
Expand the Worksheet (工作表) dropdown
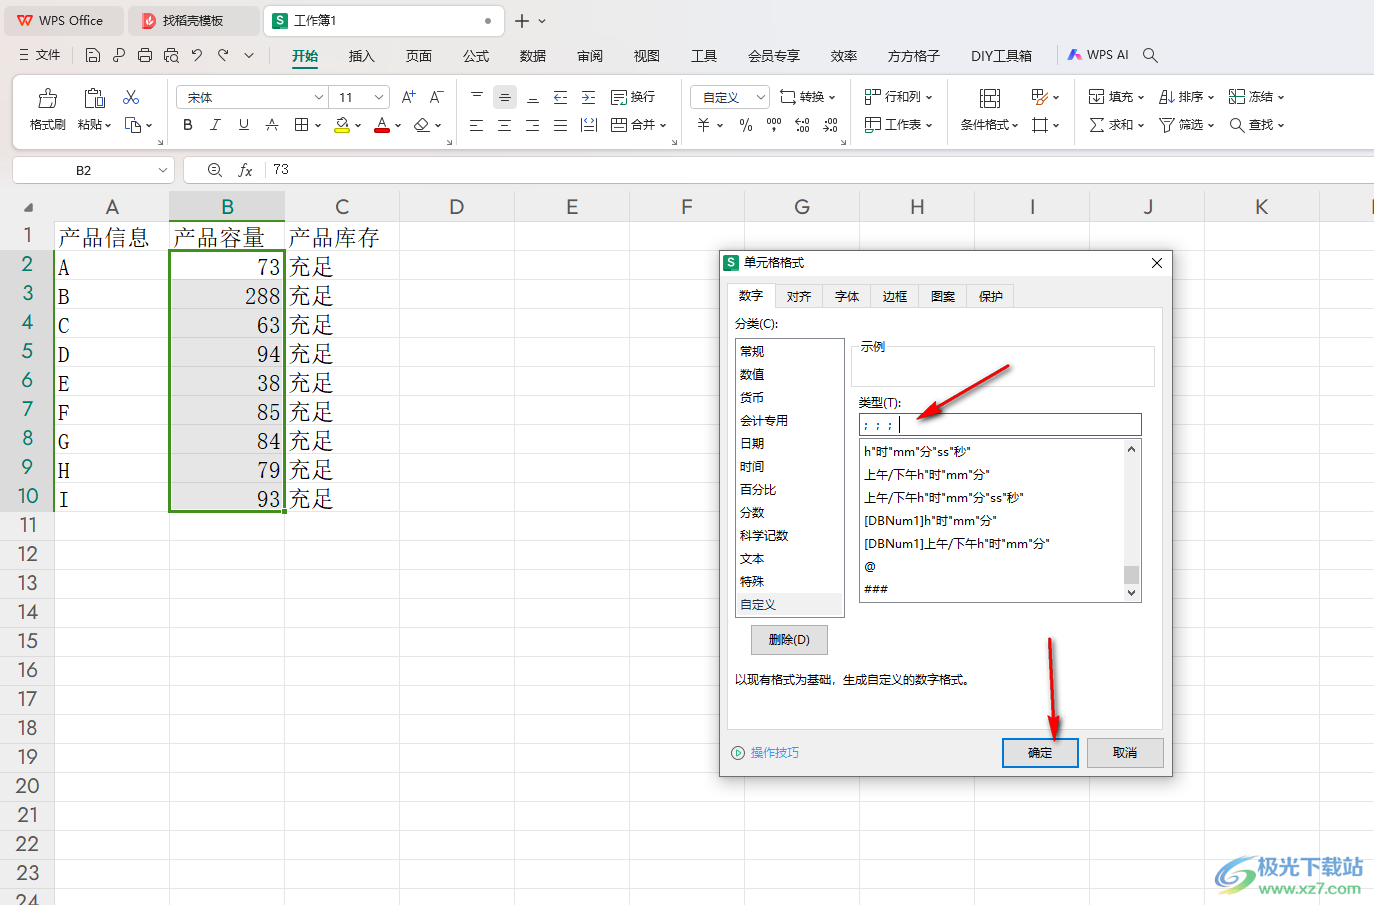[929, 125]
